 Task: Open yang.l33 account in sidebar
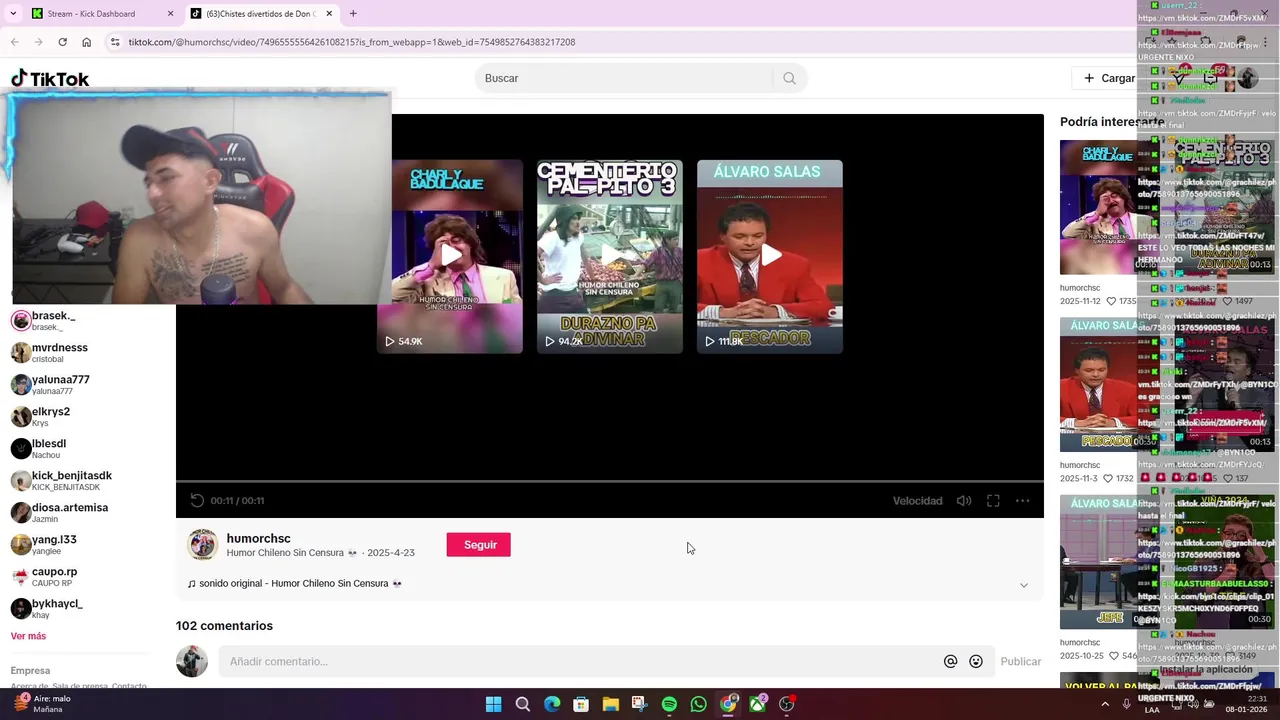(x=80, y=544)
